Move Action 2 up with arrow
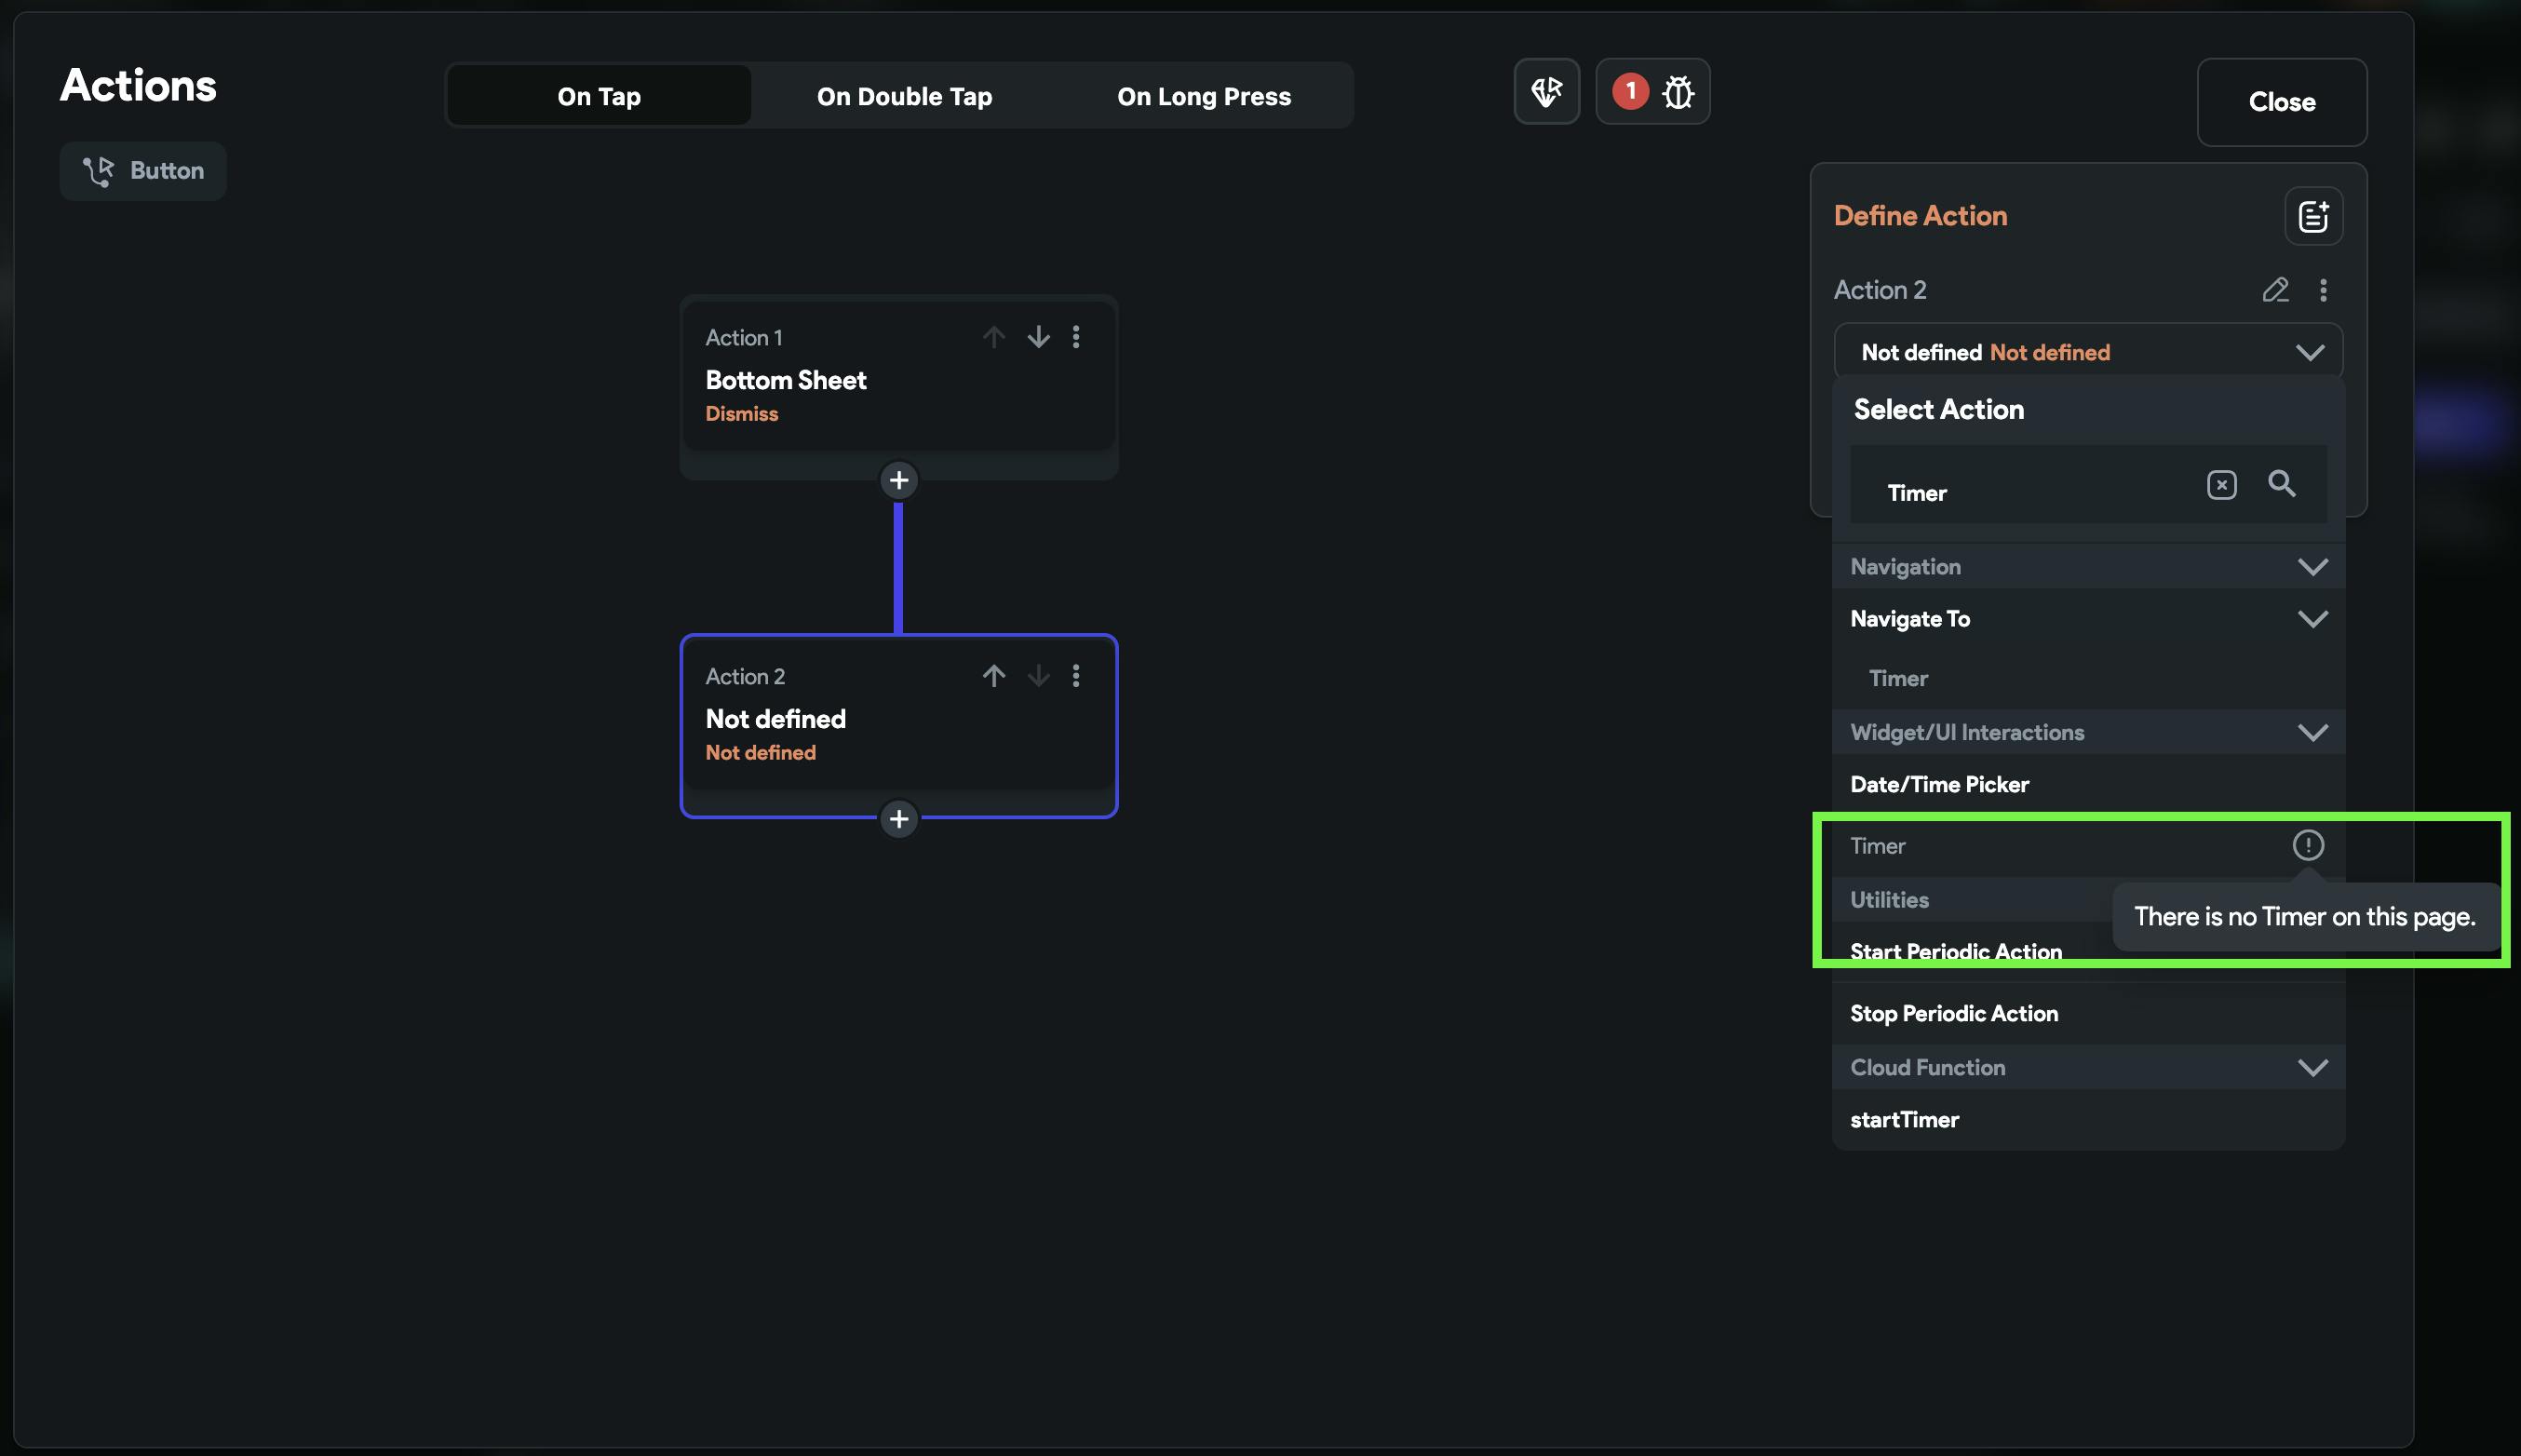This screenshot has height=1456, width=2521. tap(993, 676)
